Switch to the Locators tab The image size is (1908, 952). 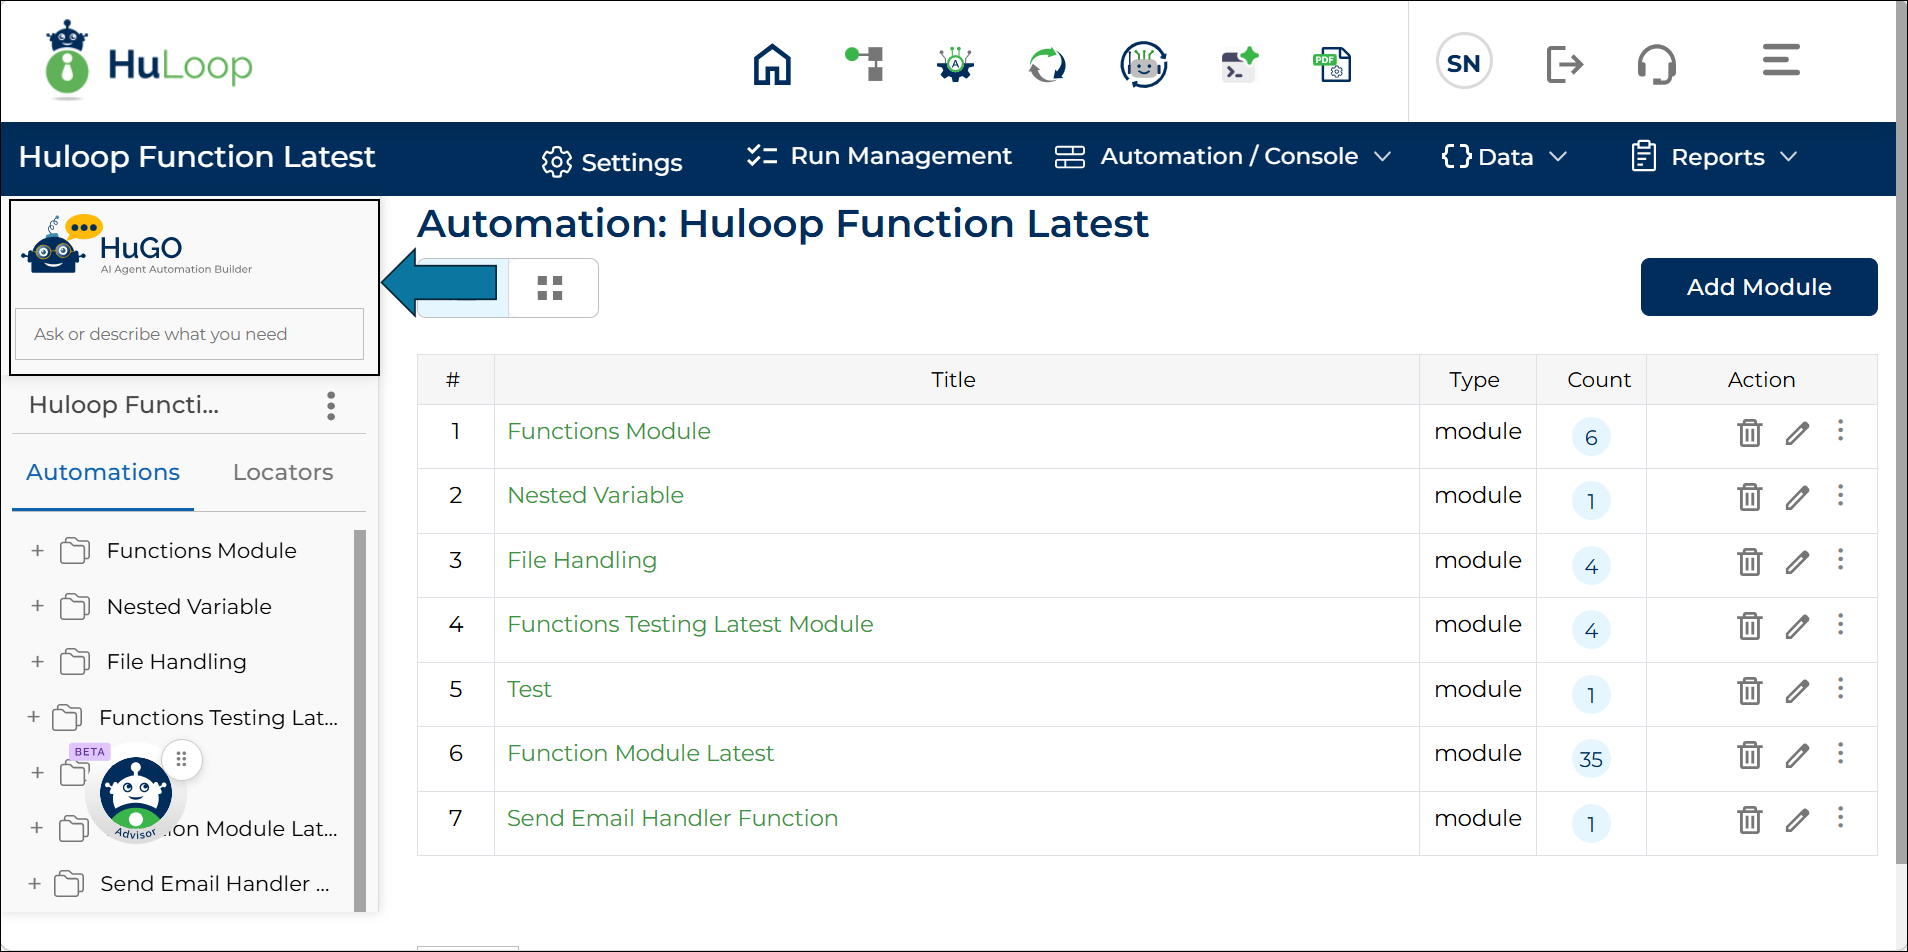pos(283,472)
